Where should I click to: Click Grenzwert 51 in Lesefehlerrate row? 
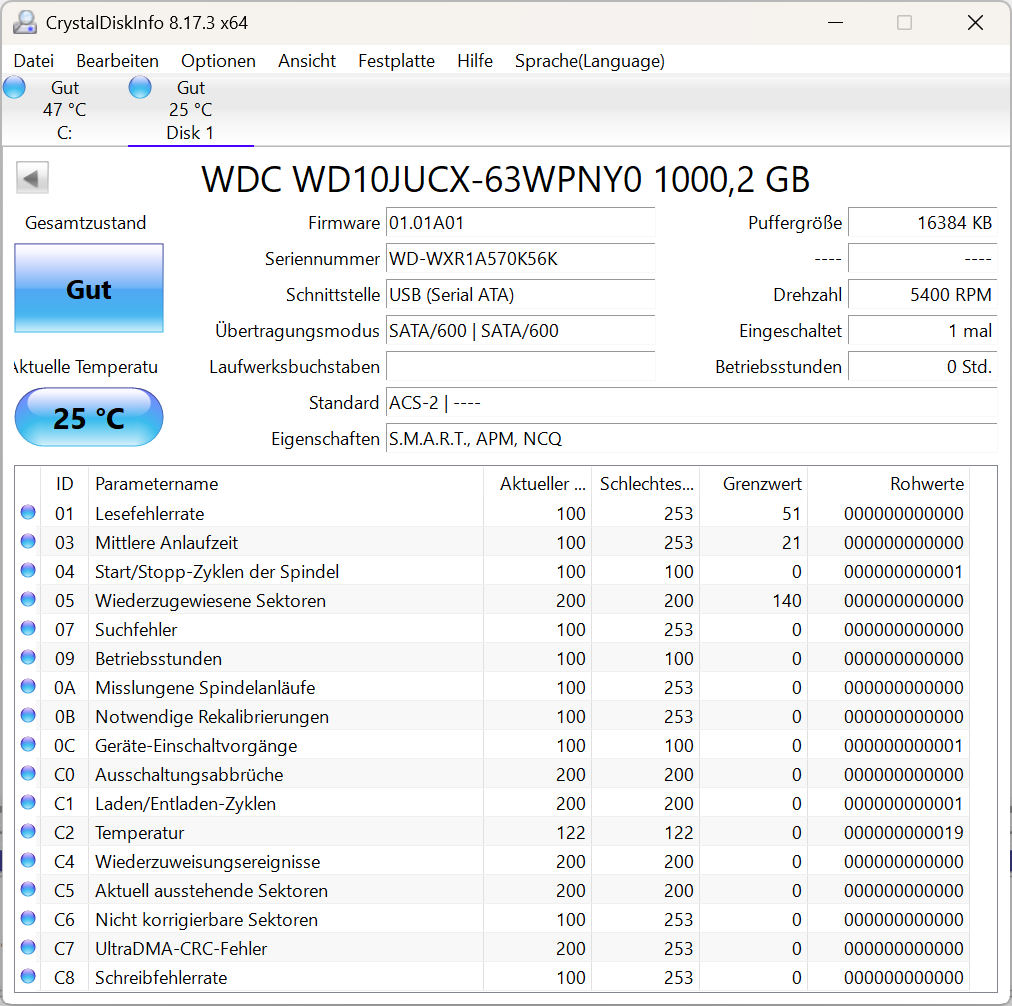pos(791,513)
